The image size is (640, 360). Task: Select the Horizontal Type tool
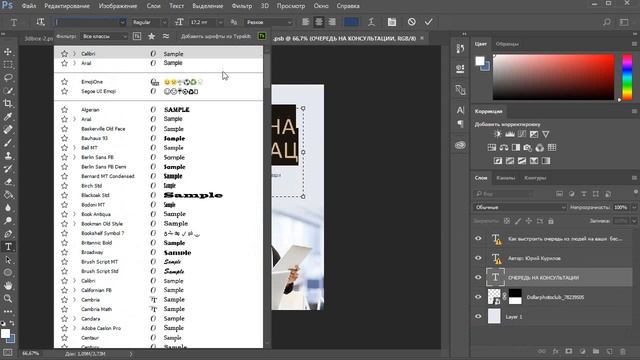coord(8,247)
